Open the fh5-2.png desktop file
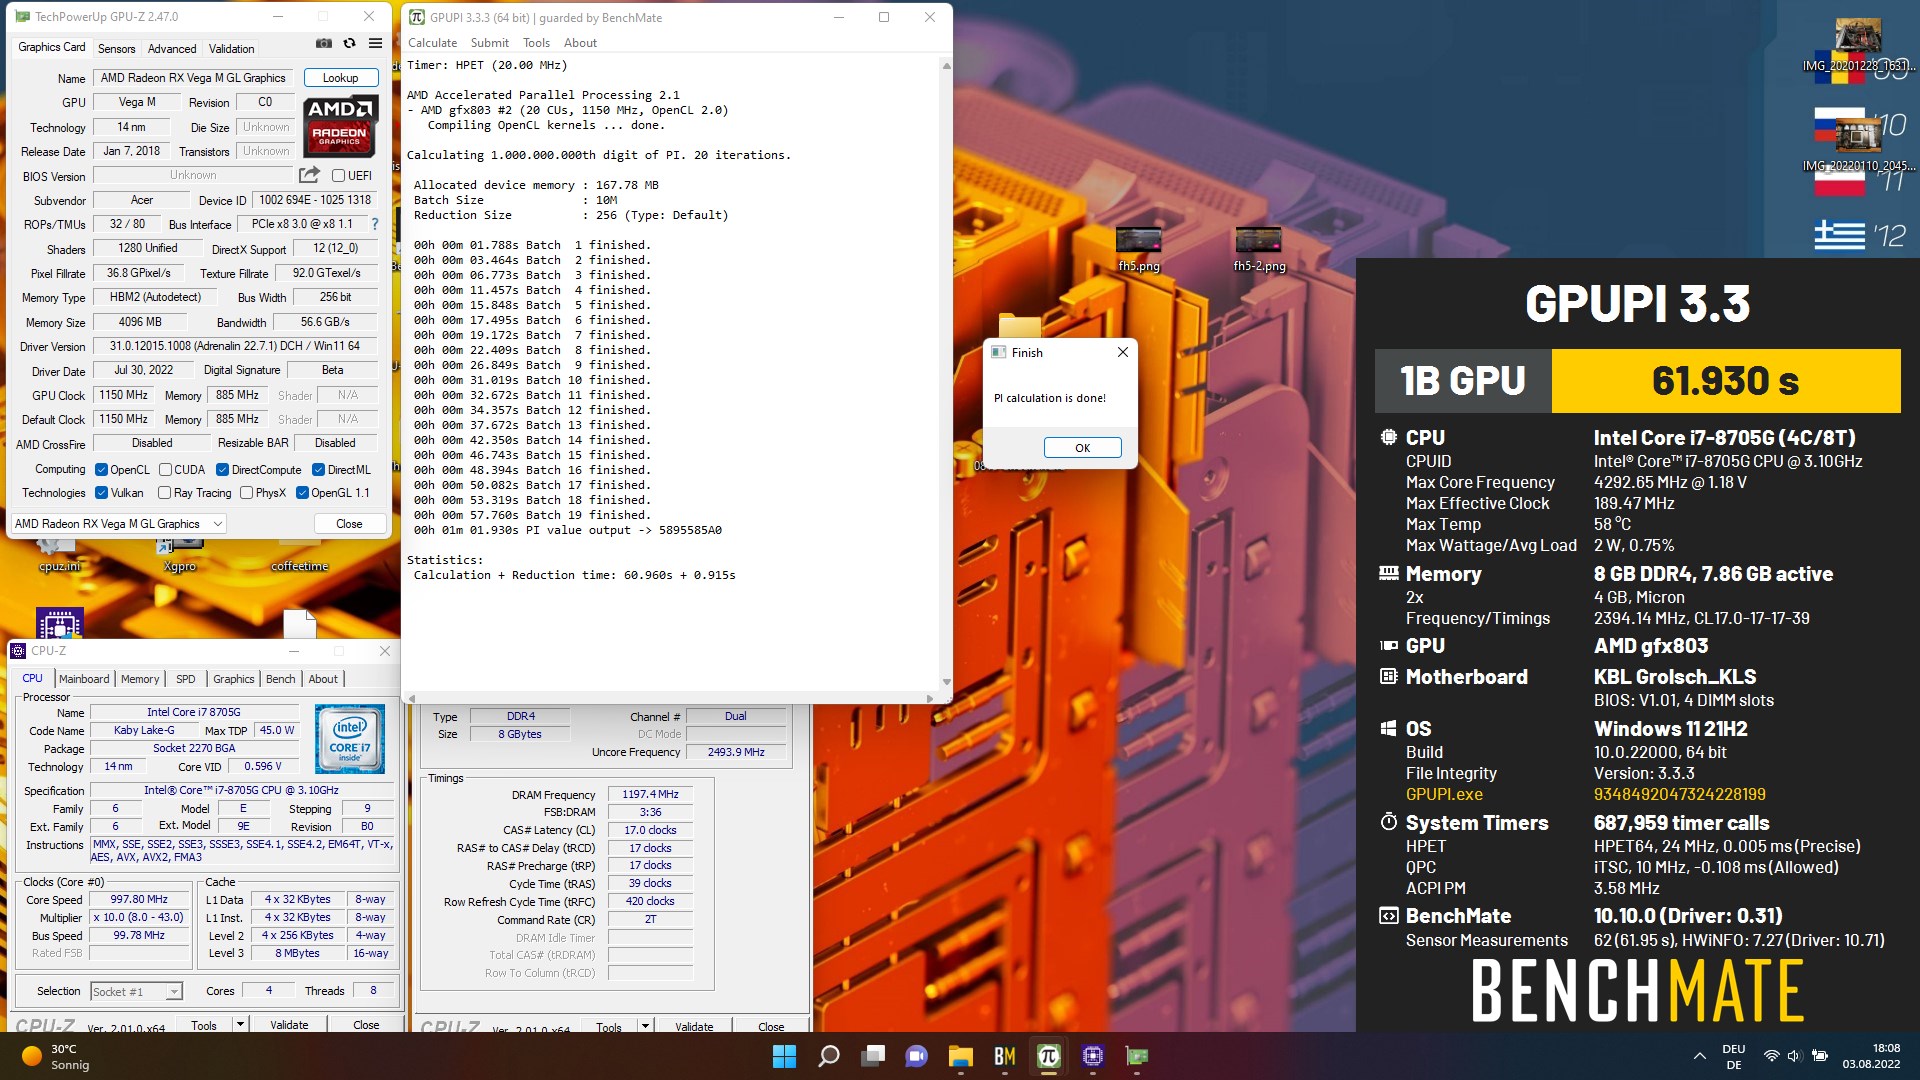 (1259, 250)
